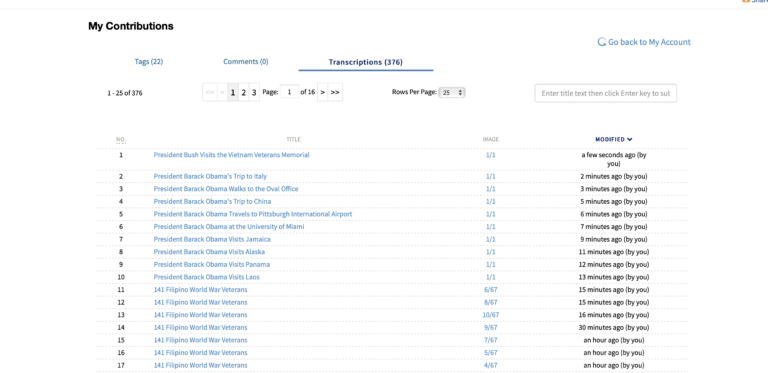This screenshot has height=373, width=768.
Task: Open President Barack Obama's Trip to Italy
Action: [x=210, y=176]
